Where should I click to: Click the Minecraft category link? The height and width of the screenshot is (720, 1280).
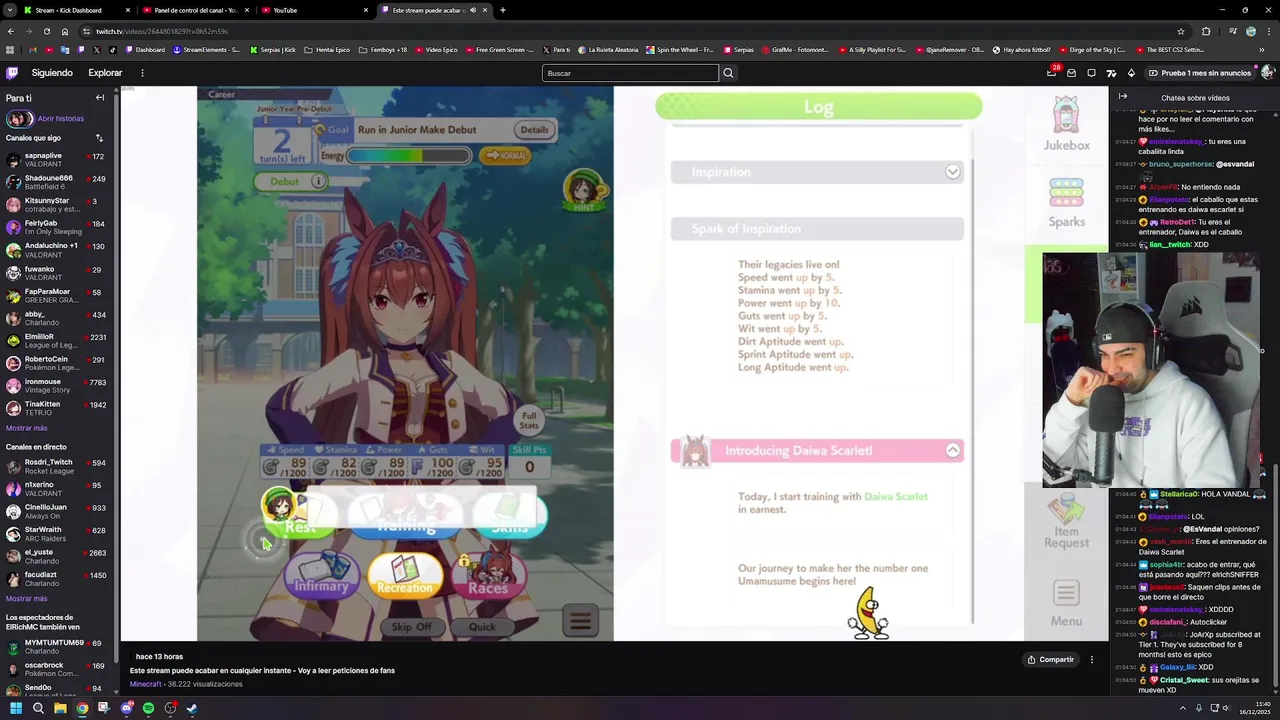(145, 684)
